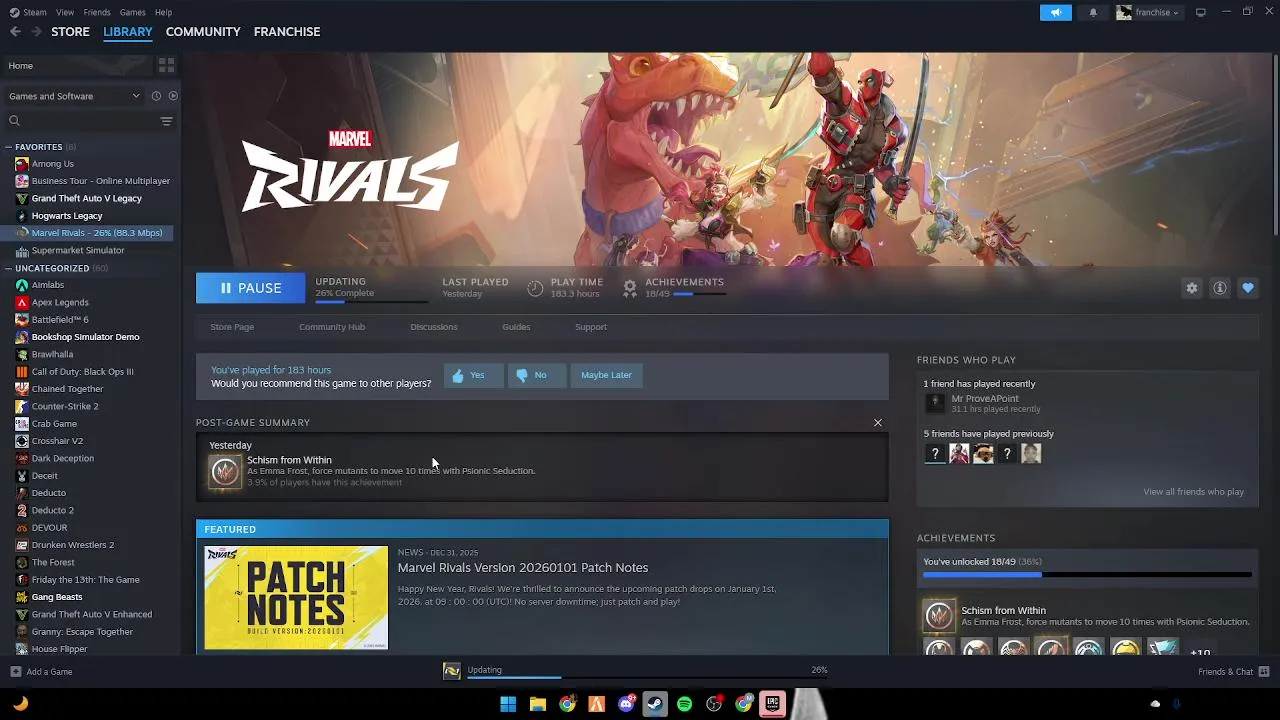Go to COMMUNITY tab
The height and width of the screenshot is (720, 1280).
[203, 32]
